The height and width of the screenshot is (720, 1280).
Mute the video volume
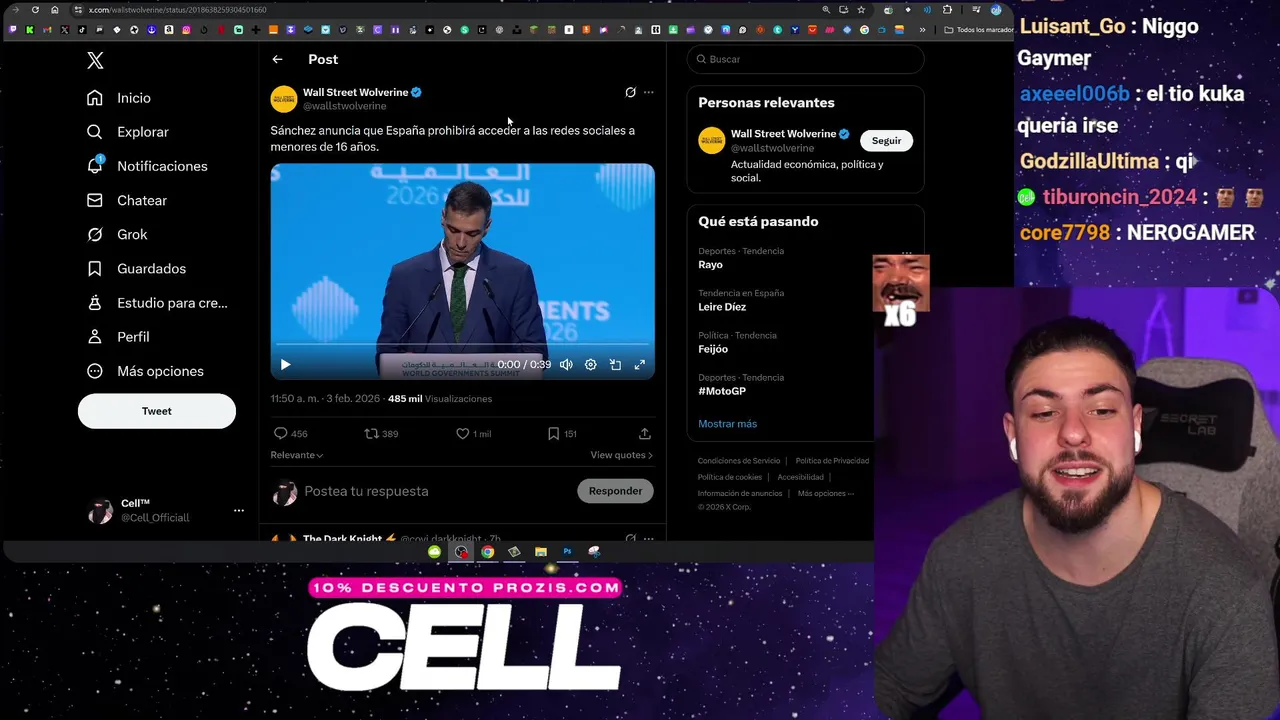(566, 365)
